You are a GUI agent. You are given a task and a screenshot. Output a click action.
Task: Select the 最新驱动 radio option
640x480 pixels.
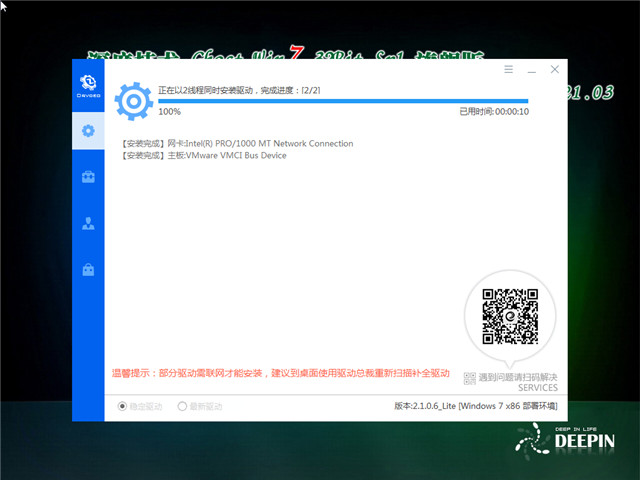click(200, 406)
